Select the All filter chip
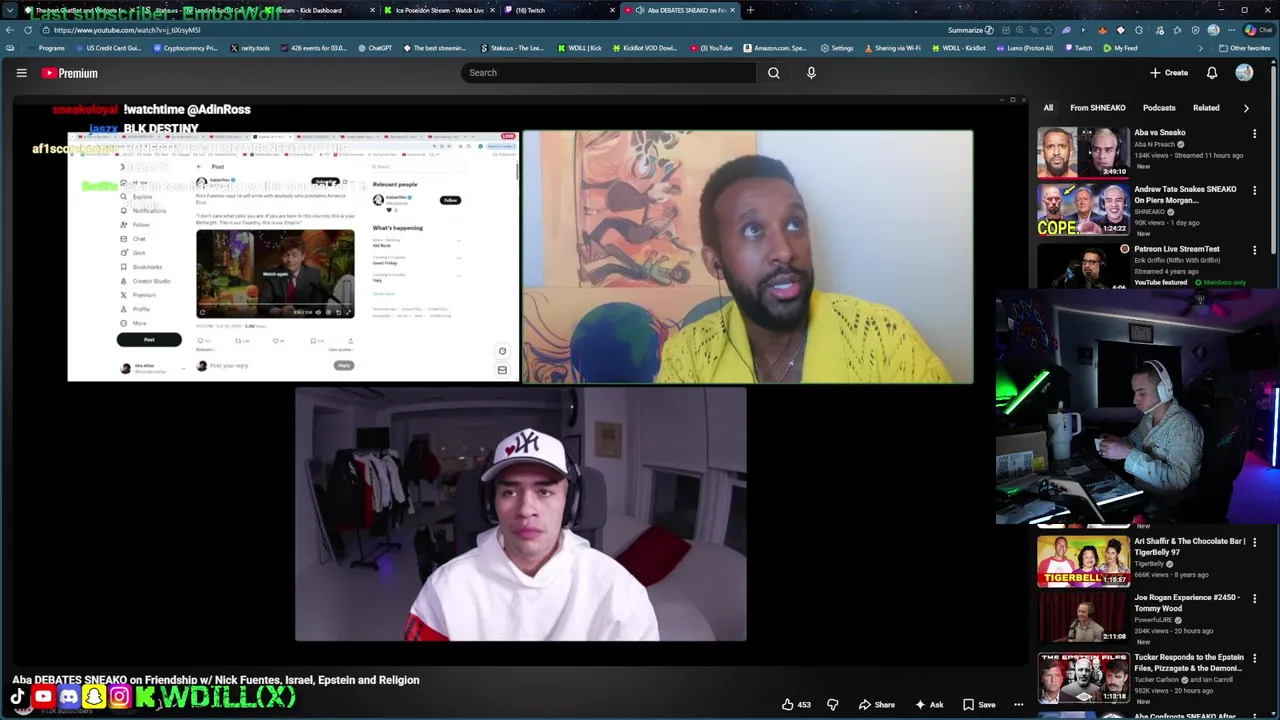 pos(1048,108)
